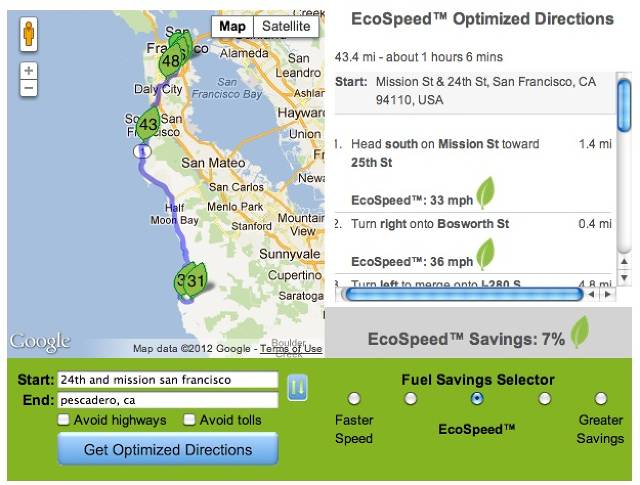
Task: Switch to Satellite map view
Action: (286, 27)
